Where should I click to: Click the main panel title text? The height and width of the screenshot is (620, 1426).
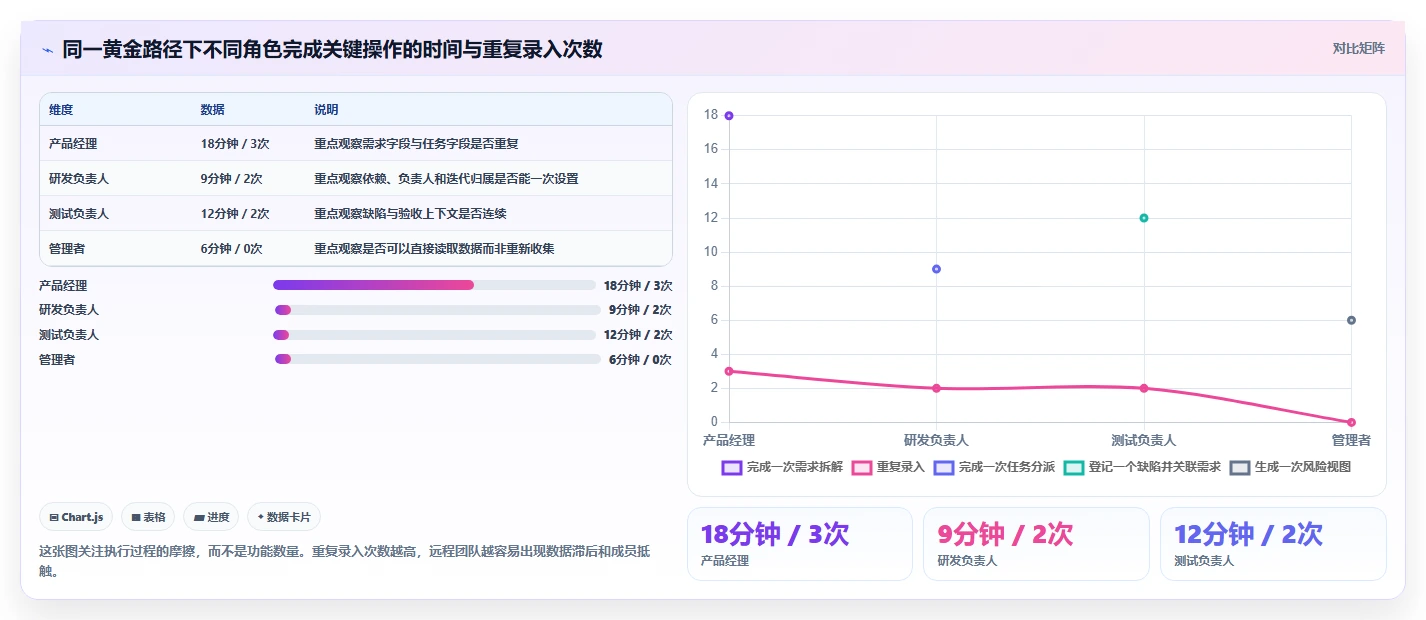pyautogui.click(x=332, y=49)
